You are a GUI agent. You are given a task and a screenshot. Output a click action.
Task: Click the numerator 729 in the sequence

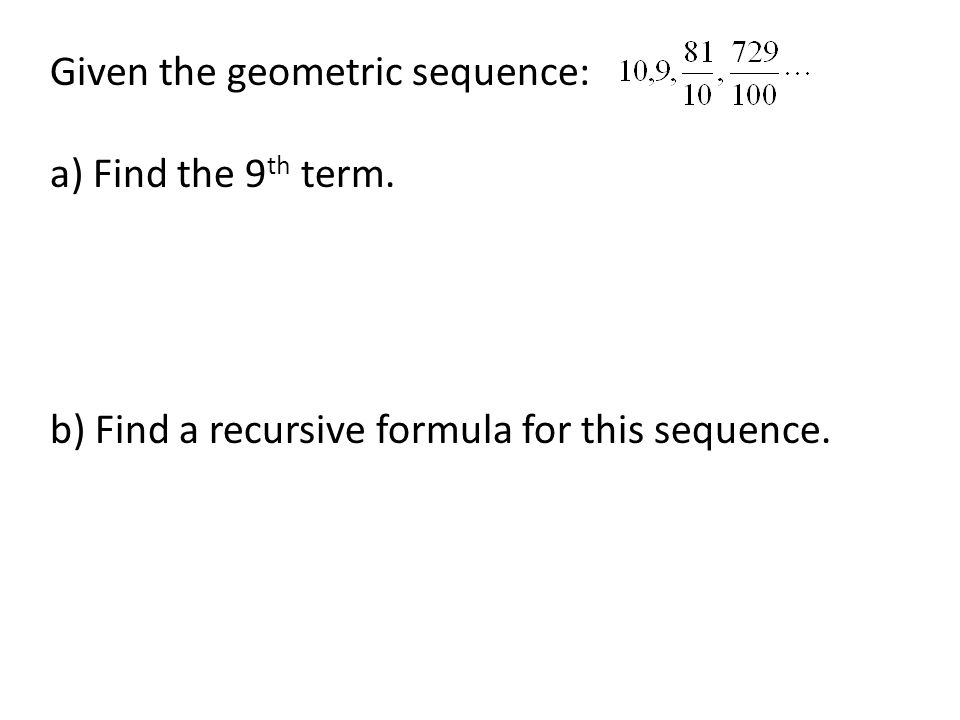pos(755,53)
